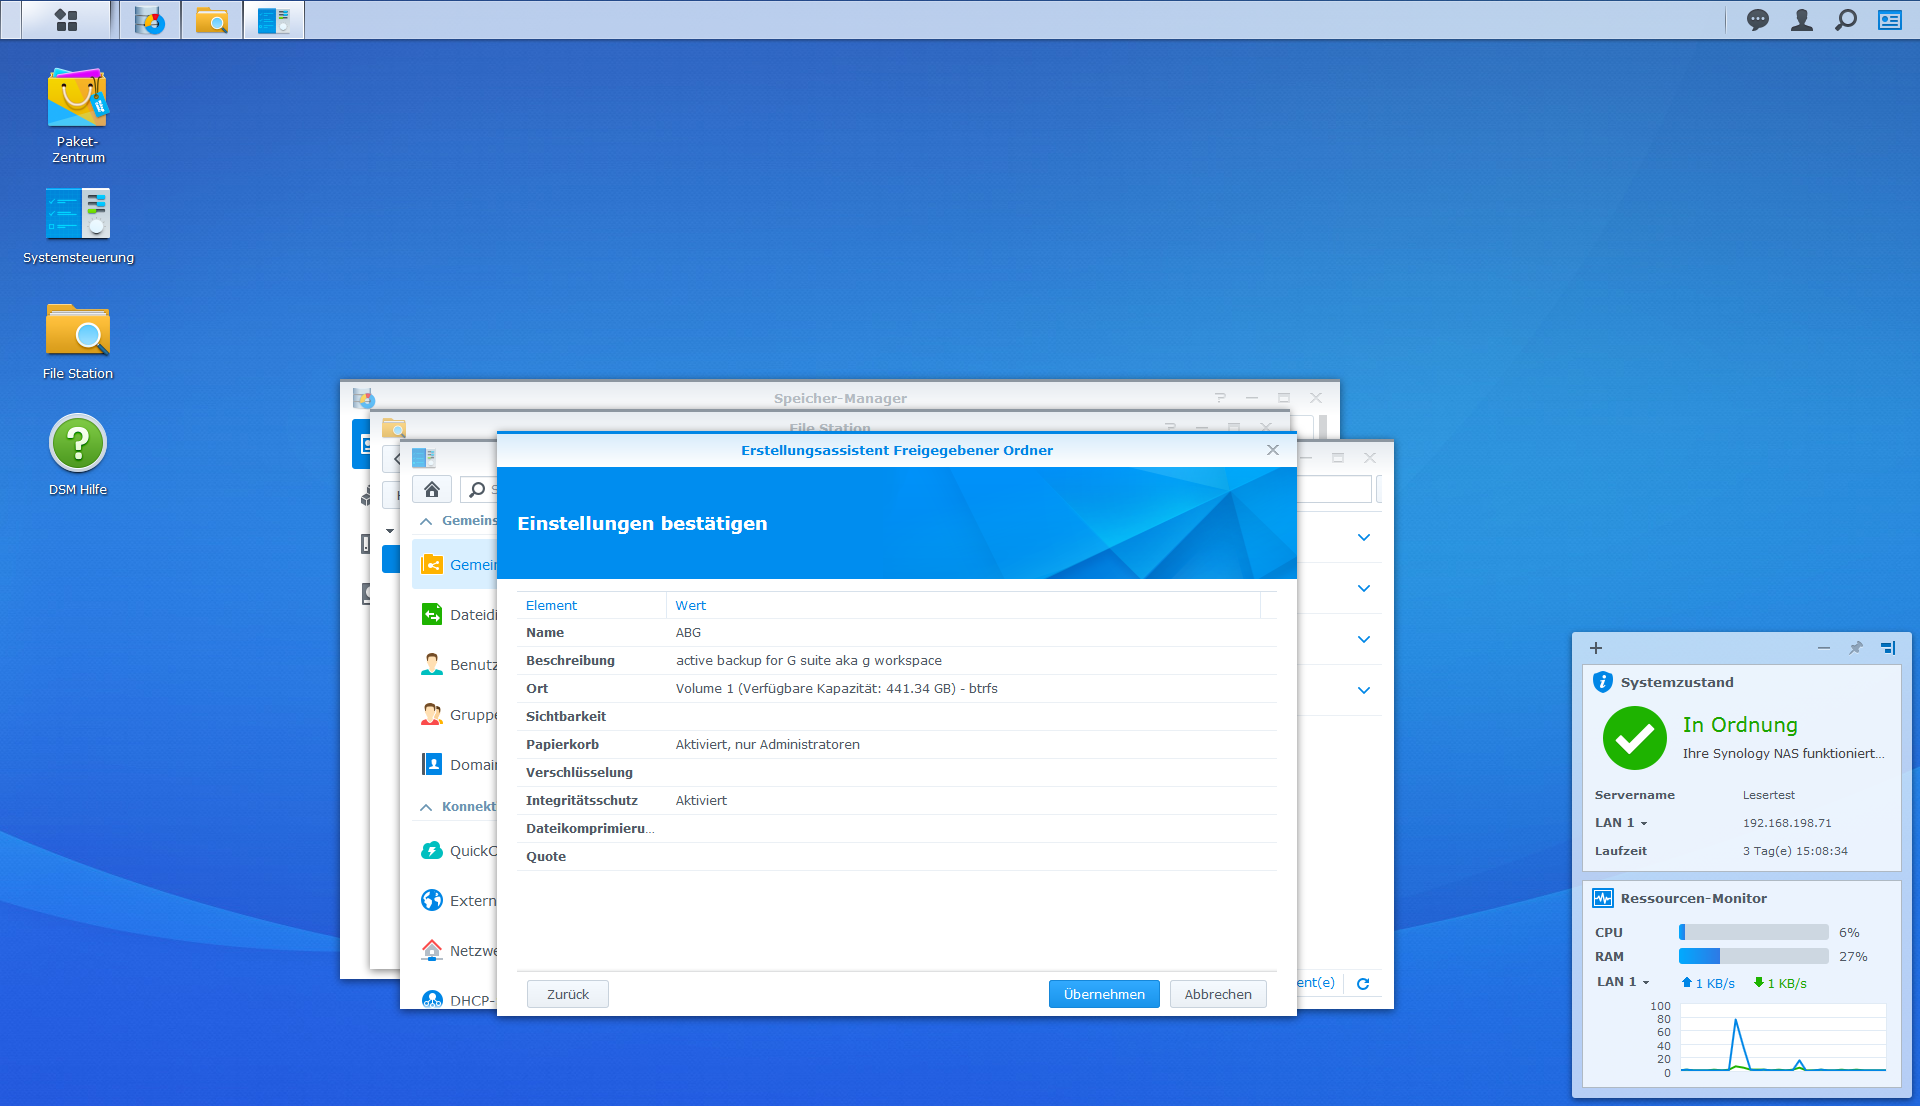The height and width of the screenshot is (1106, 1920).
Task: Open DSM Hilfe desktop icon
Action: point(78,444)
